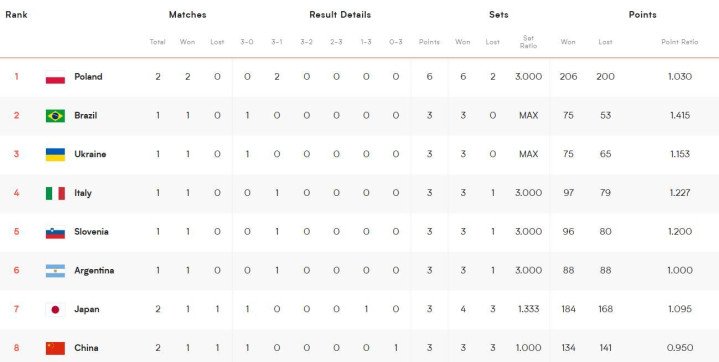Click the Ukraine flag icon

[x=55, y=155]
